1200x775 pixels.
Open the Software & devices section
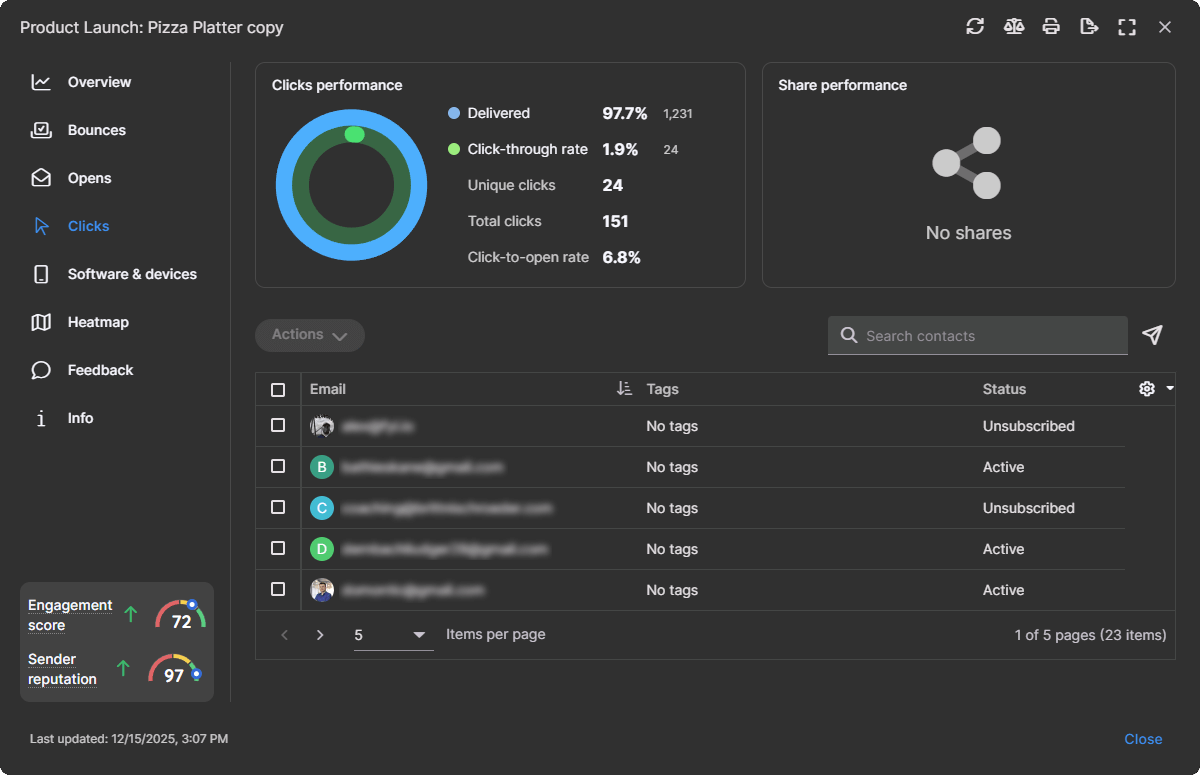tap(131, 274)
